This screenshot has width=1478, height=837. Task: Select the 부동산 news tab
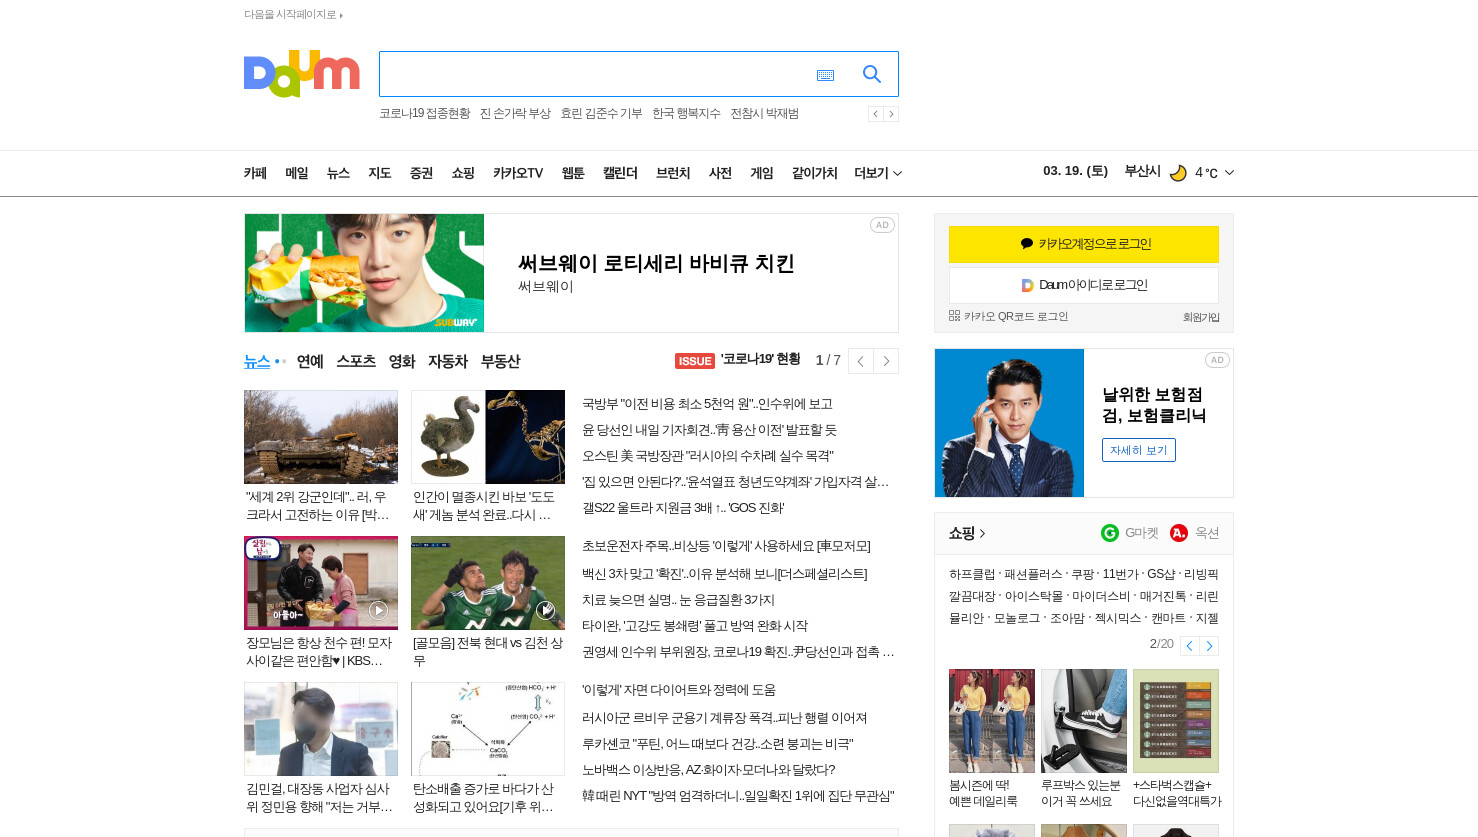click(501, 361)
